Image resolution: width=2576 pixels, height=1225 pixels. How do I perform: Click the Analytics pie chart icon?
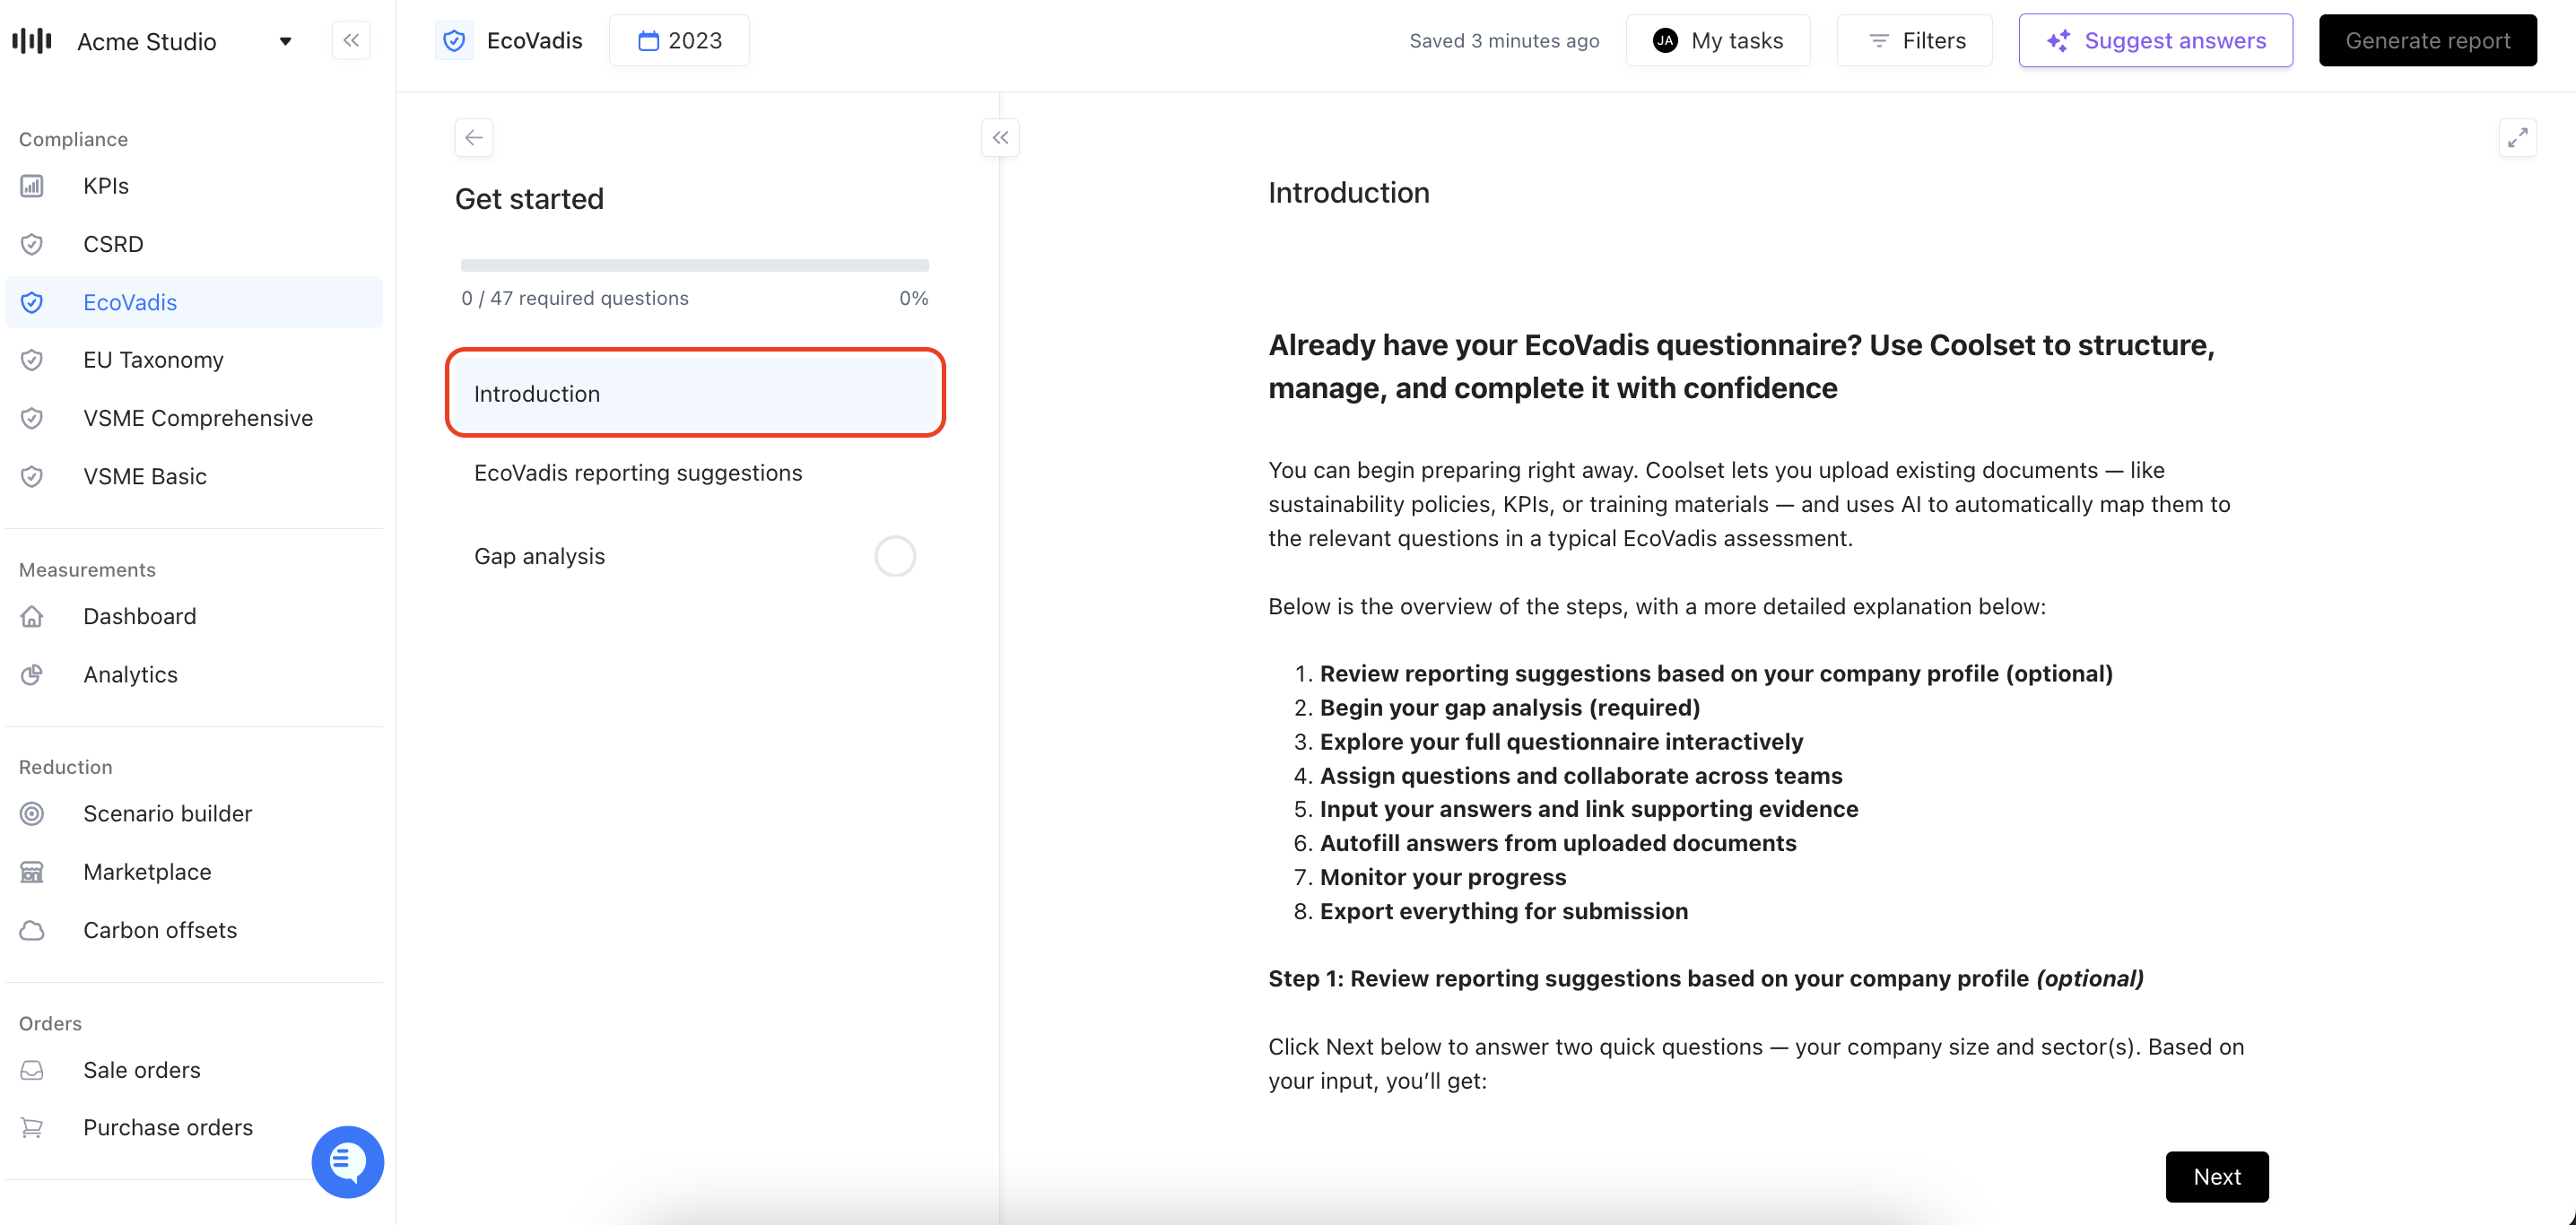[x=32, y=674]
